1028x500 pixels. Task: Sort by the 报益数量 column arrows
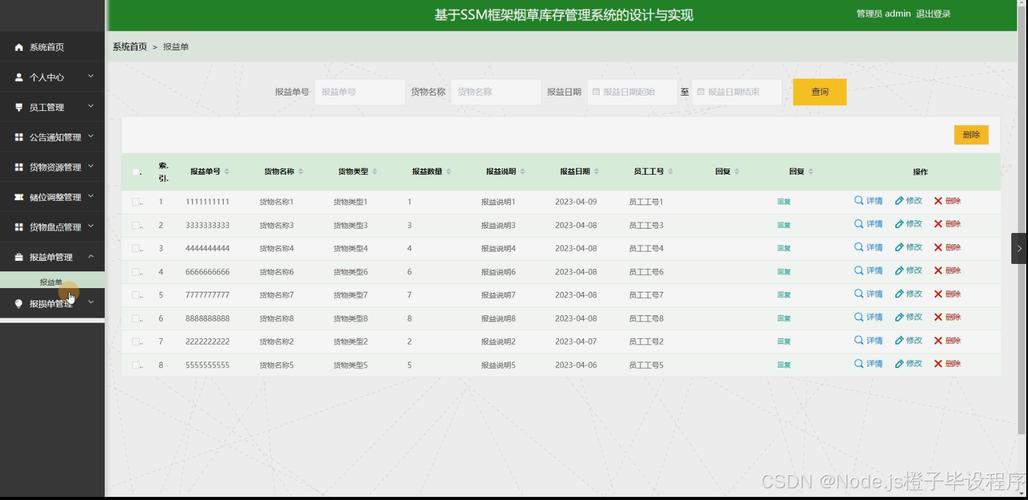point(448,172)
